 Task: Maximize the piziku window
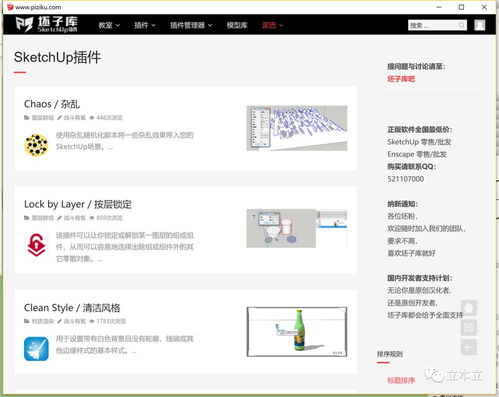coord(461,7)
